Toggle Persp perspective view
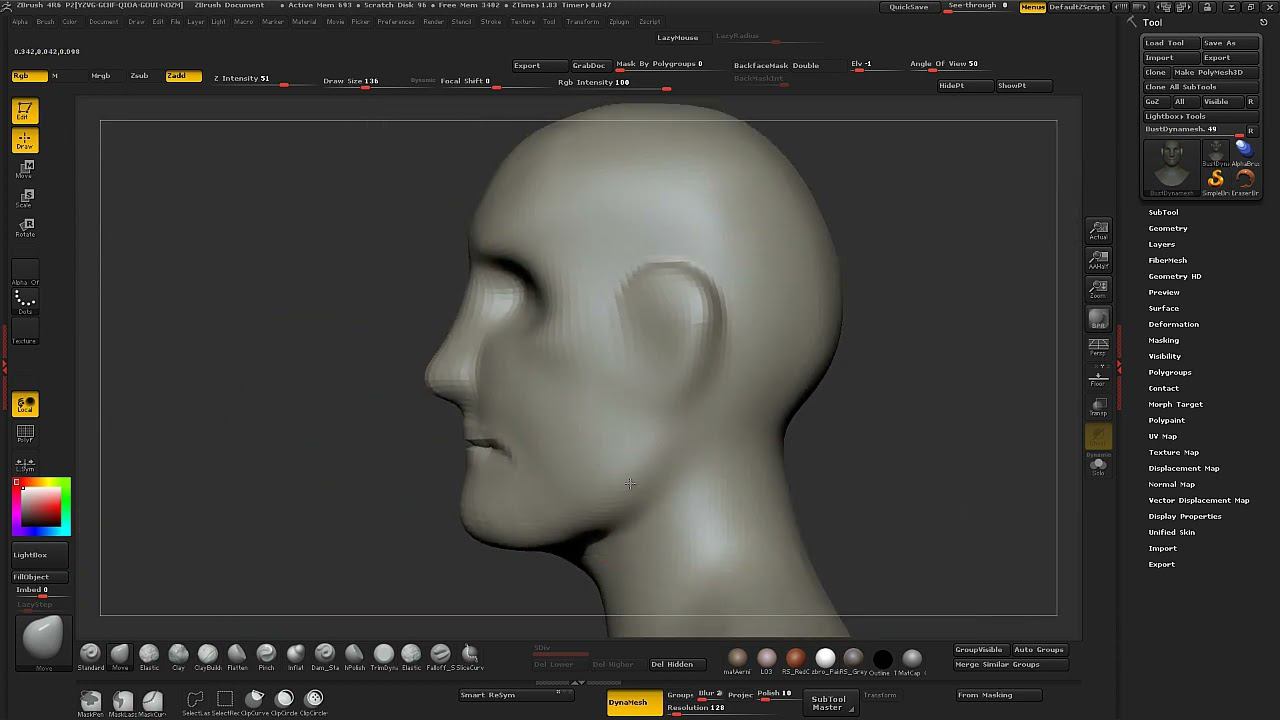1280x720 pixels. (1098, 347)
